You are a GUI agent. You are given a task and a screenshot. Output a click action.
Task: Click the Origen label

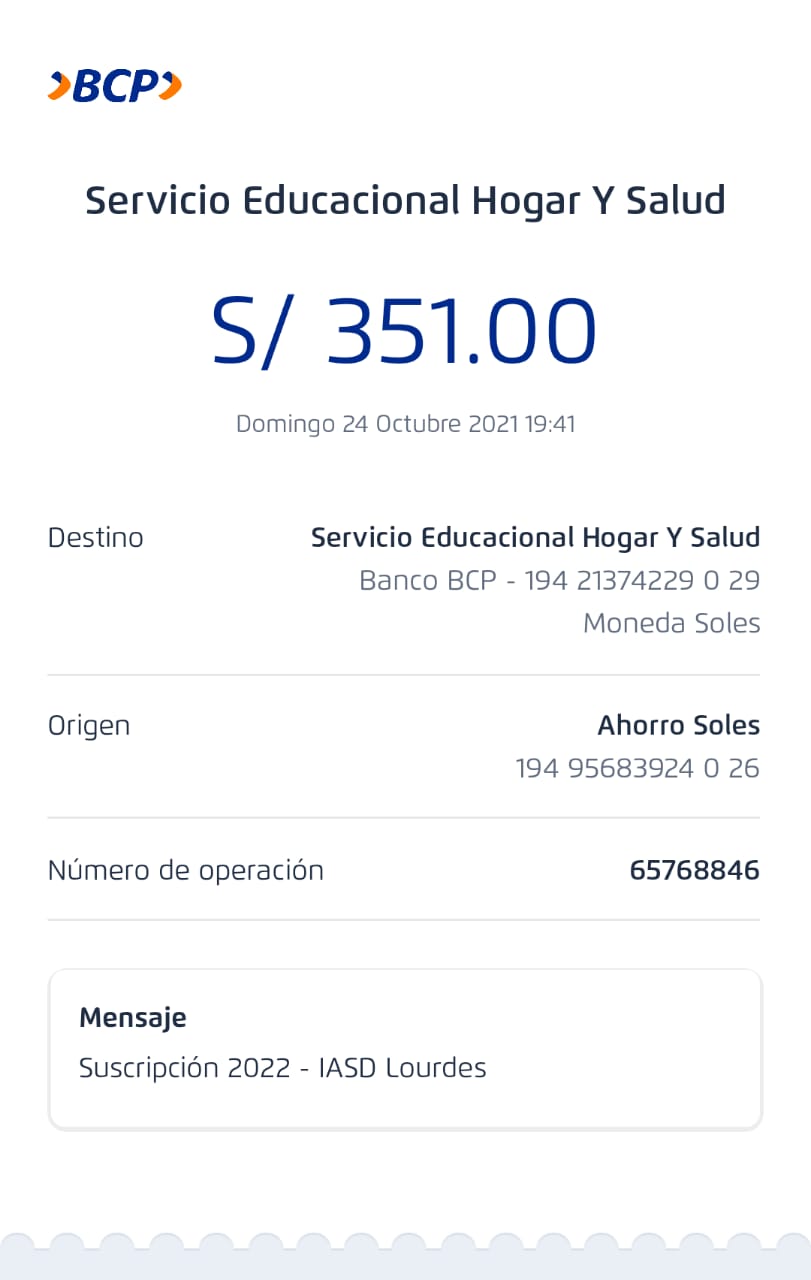[89, 726]
